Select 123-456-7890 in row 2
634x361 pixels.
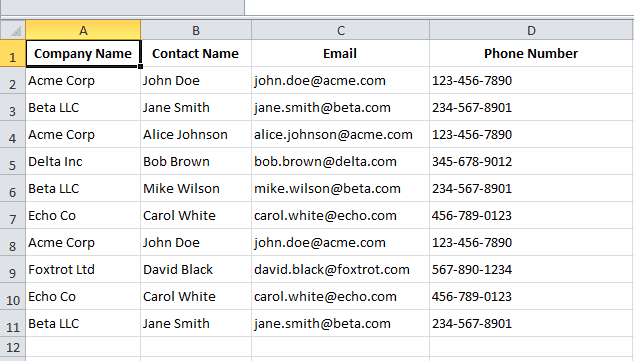(532, 80)
